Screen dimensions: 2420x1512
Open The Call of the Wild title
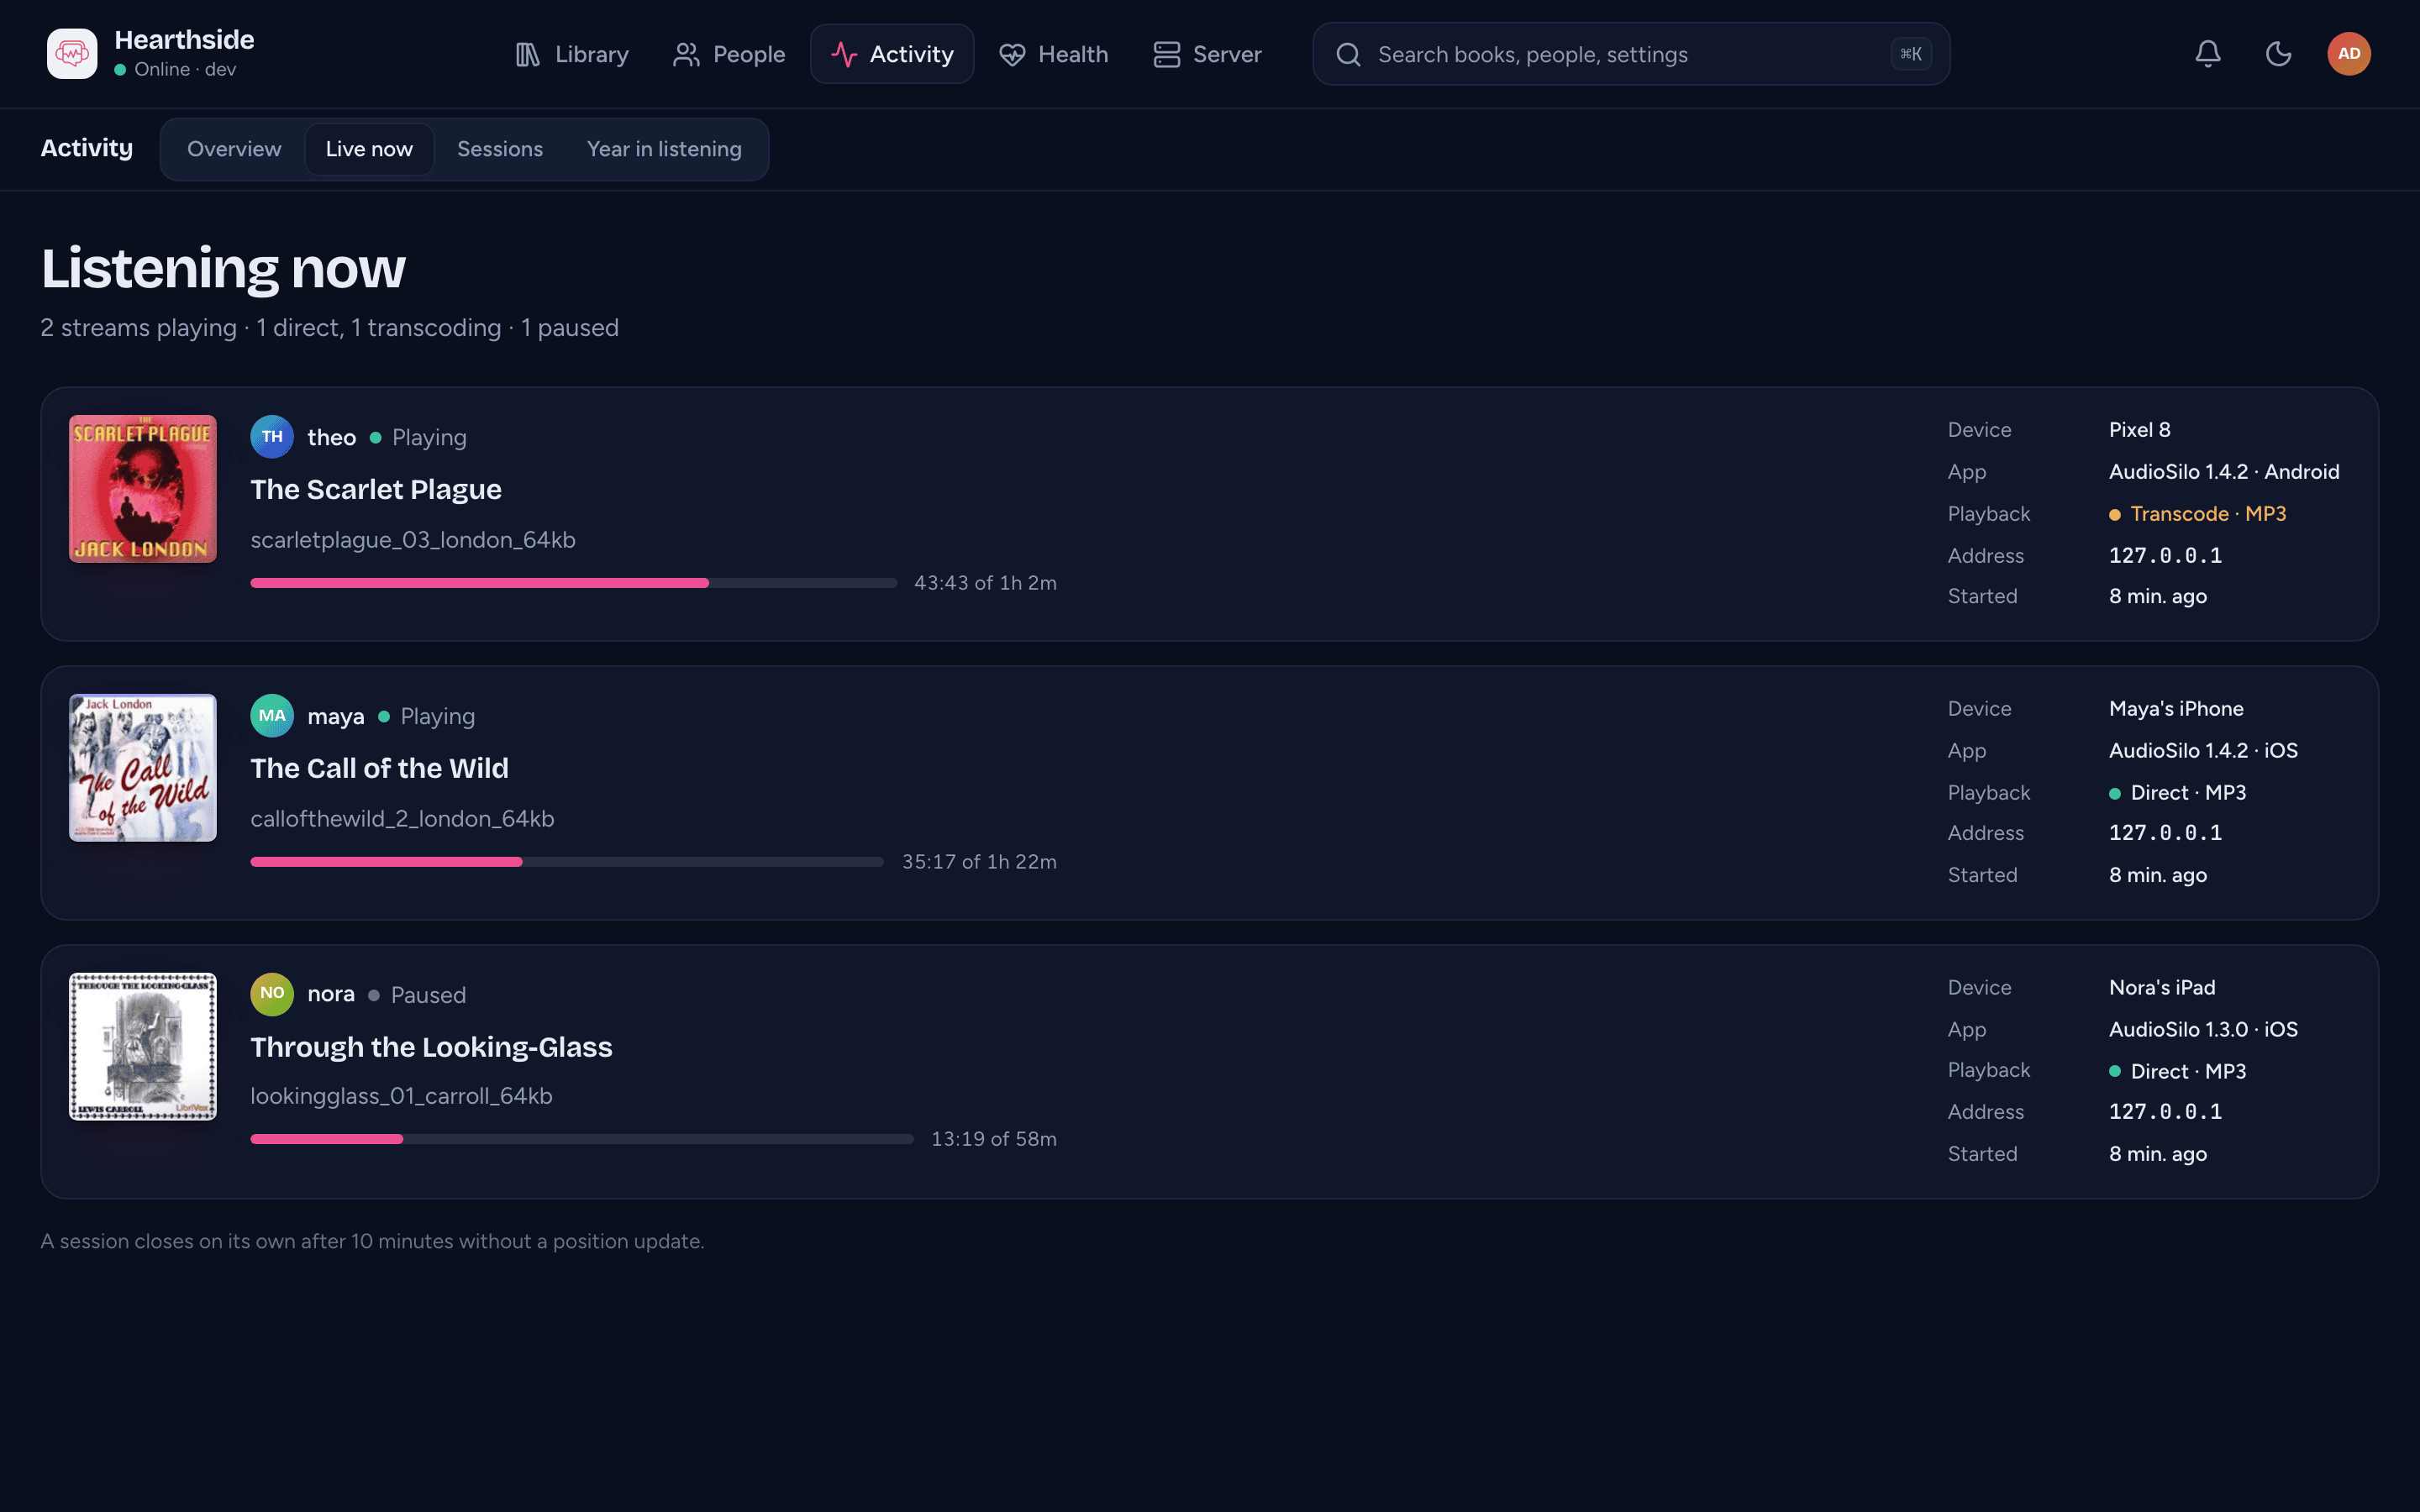pyautogui.click(x=379, y=768)
